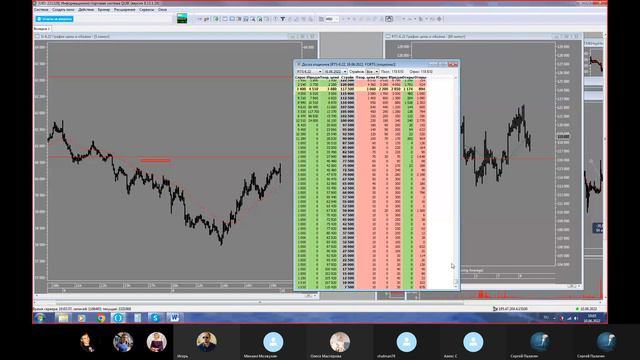Open the Windows Start menu
This screenshot has height=360, width=640.
coord(40,318)
